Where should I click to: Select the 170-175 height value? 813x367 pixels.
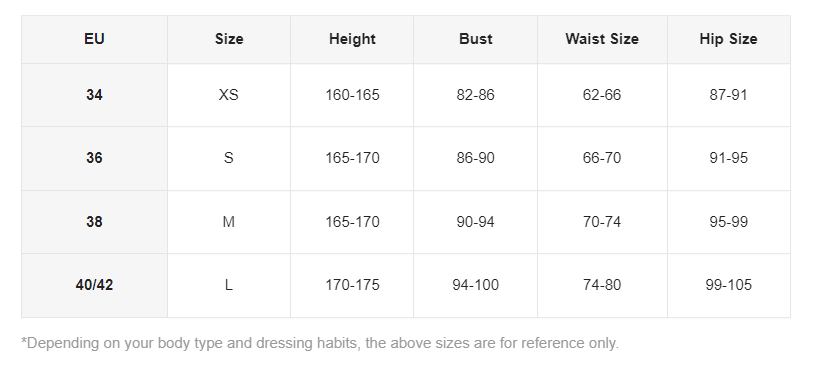pyautogui.click(x=352, y=285)
